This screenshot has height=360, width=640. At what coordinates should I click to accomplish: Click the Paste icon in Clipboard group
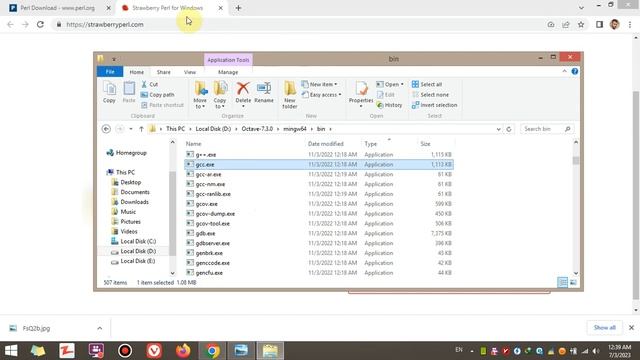tap(129, 92)
